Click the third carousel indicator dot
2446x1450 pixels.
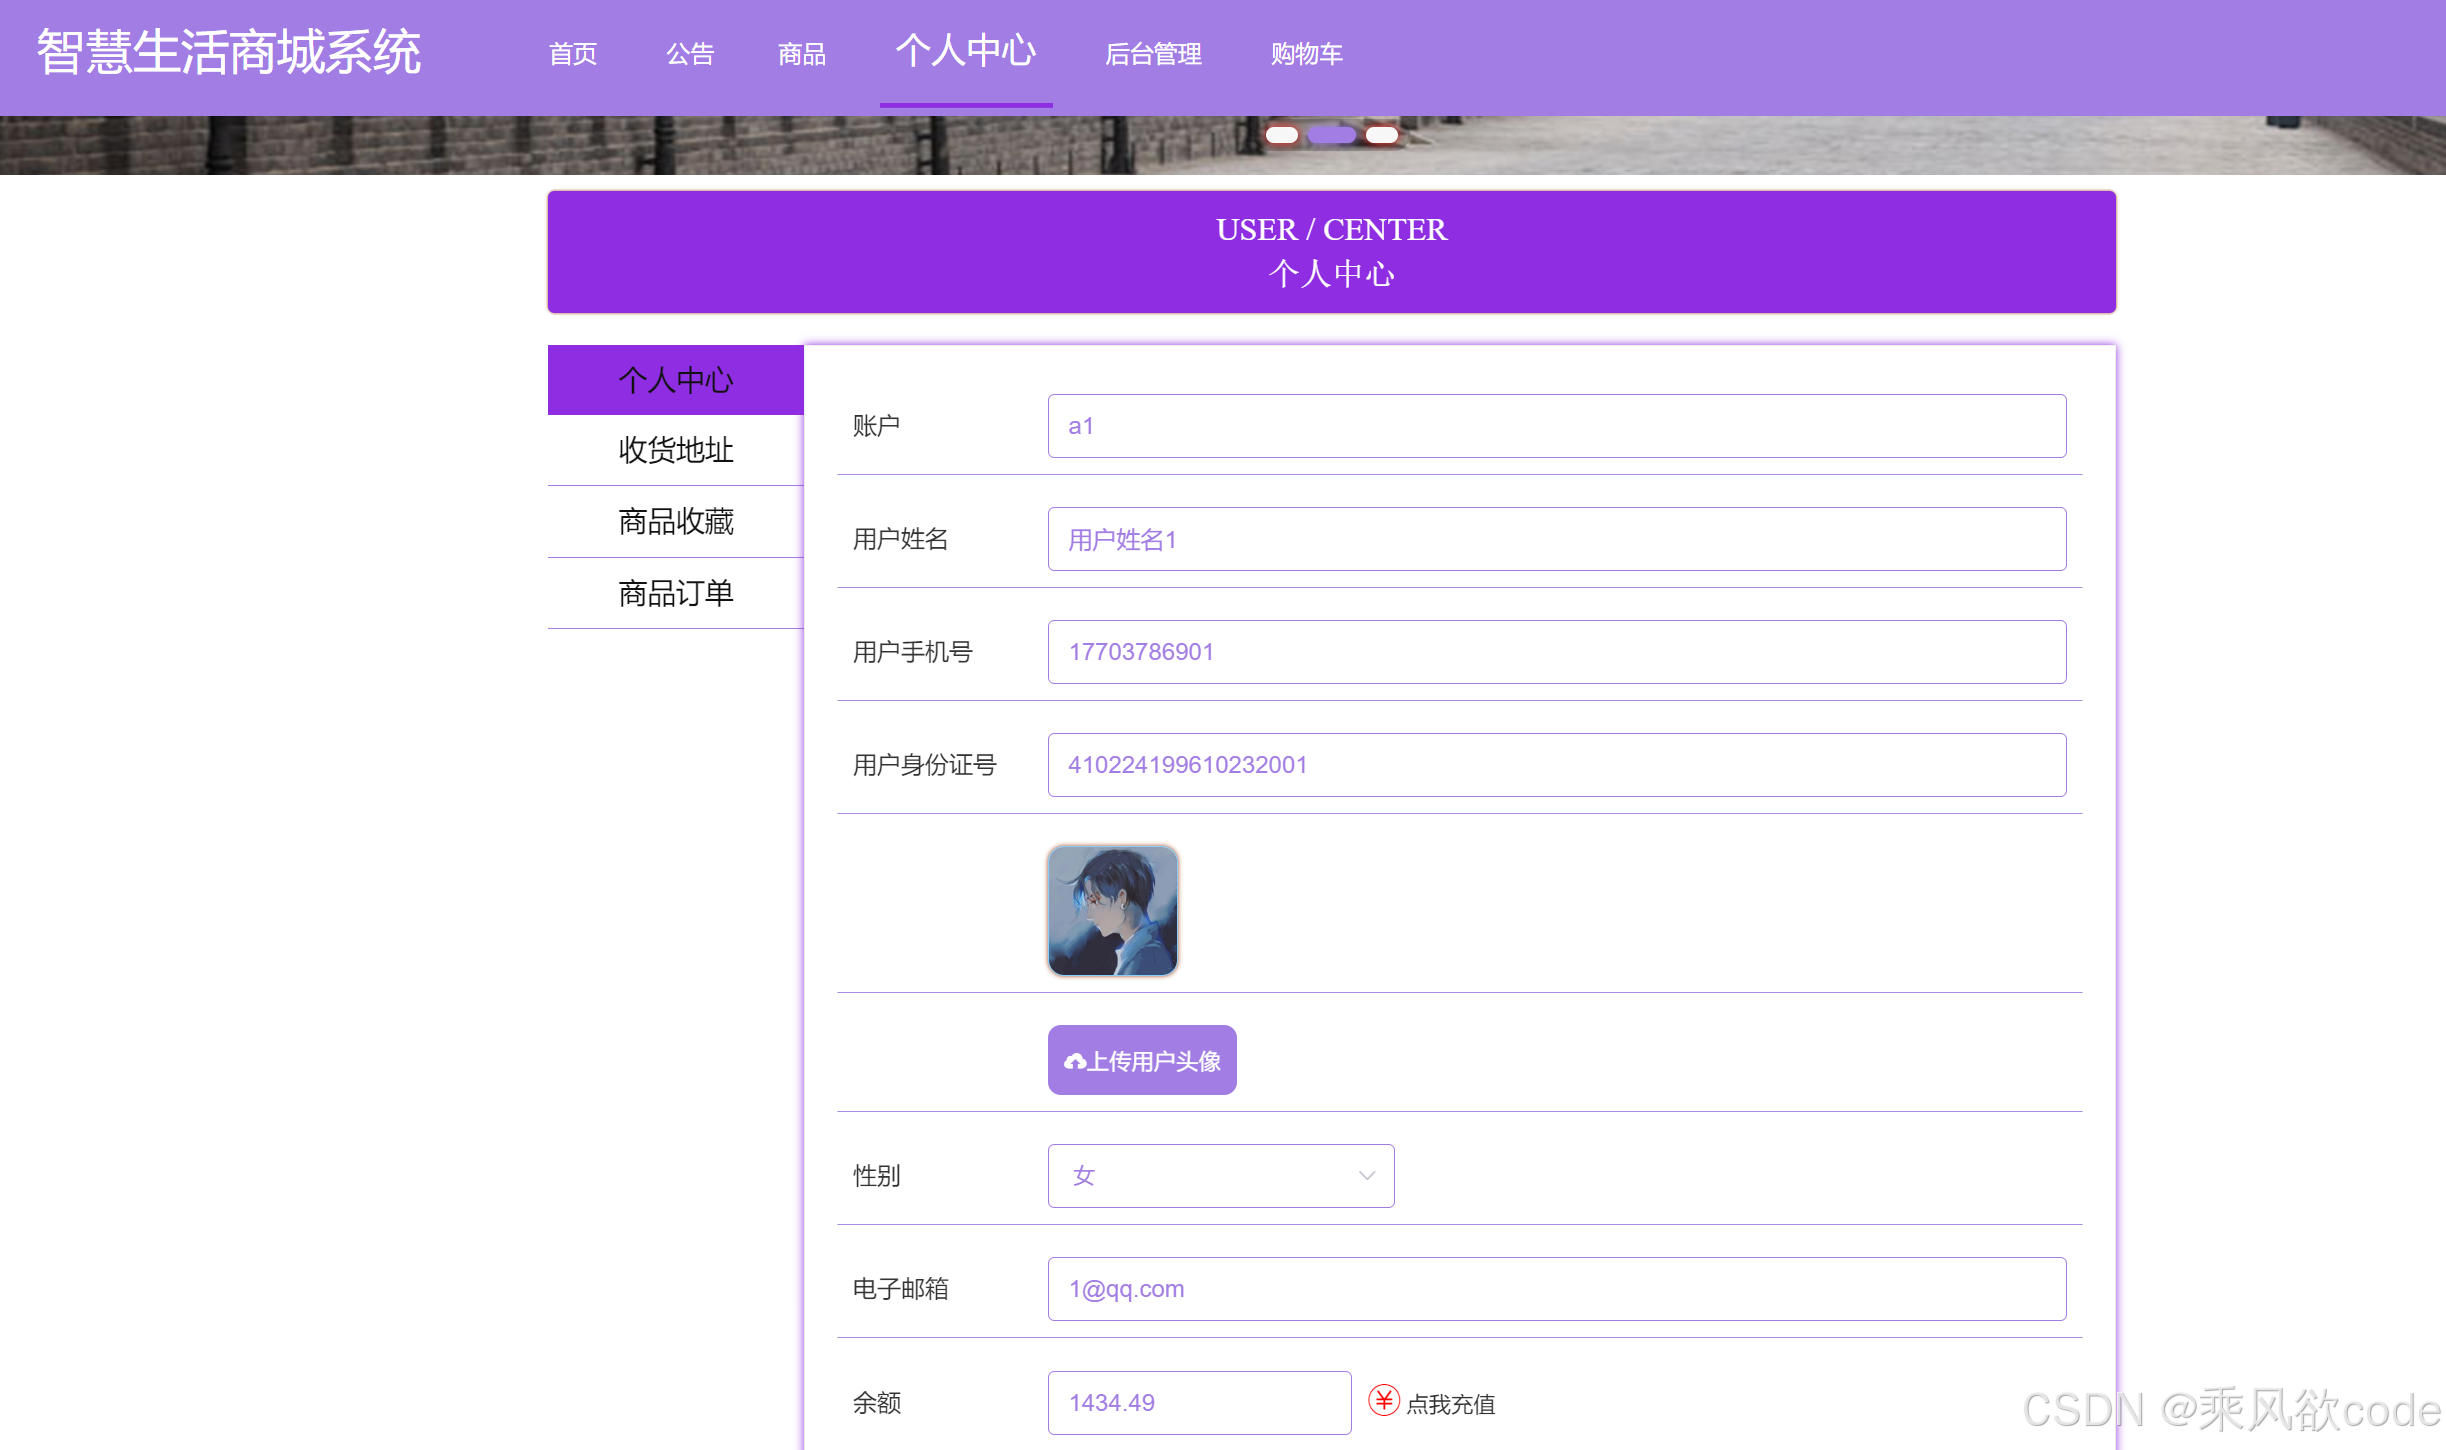[x=1382, y=135]
